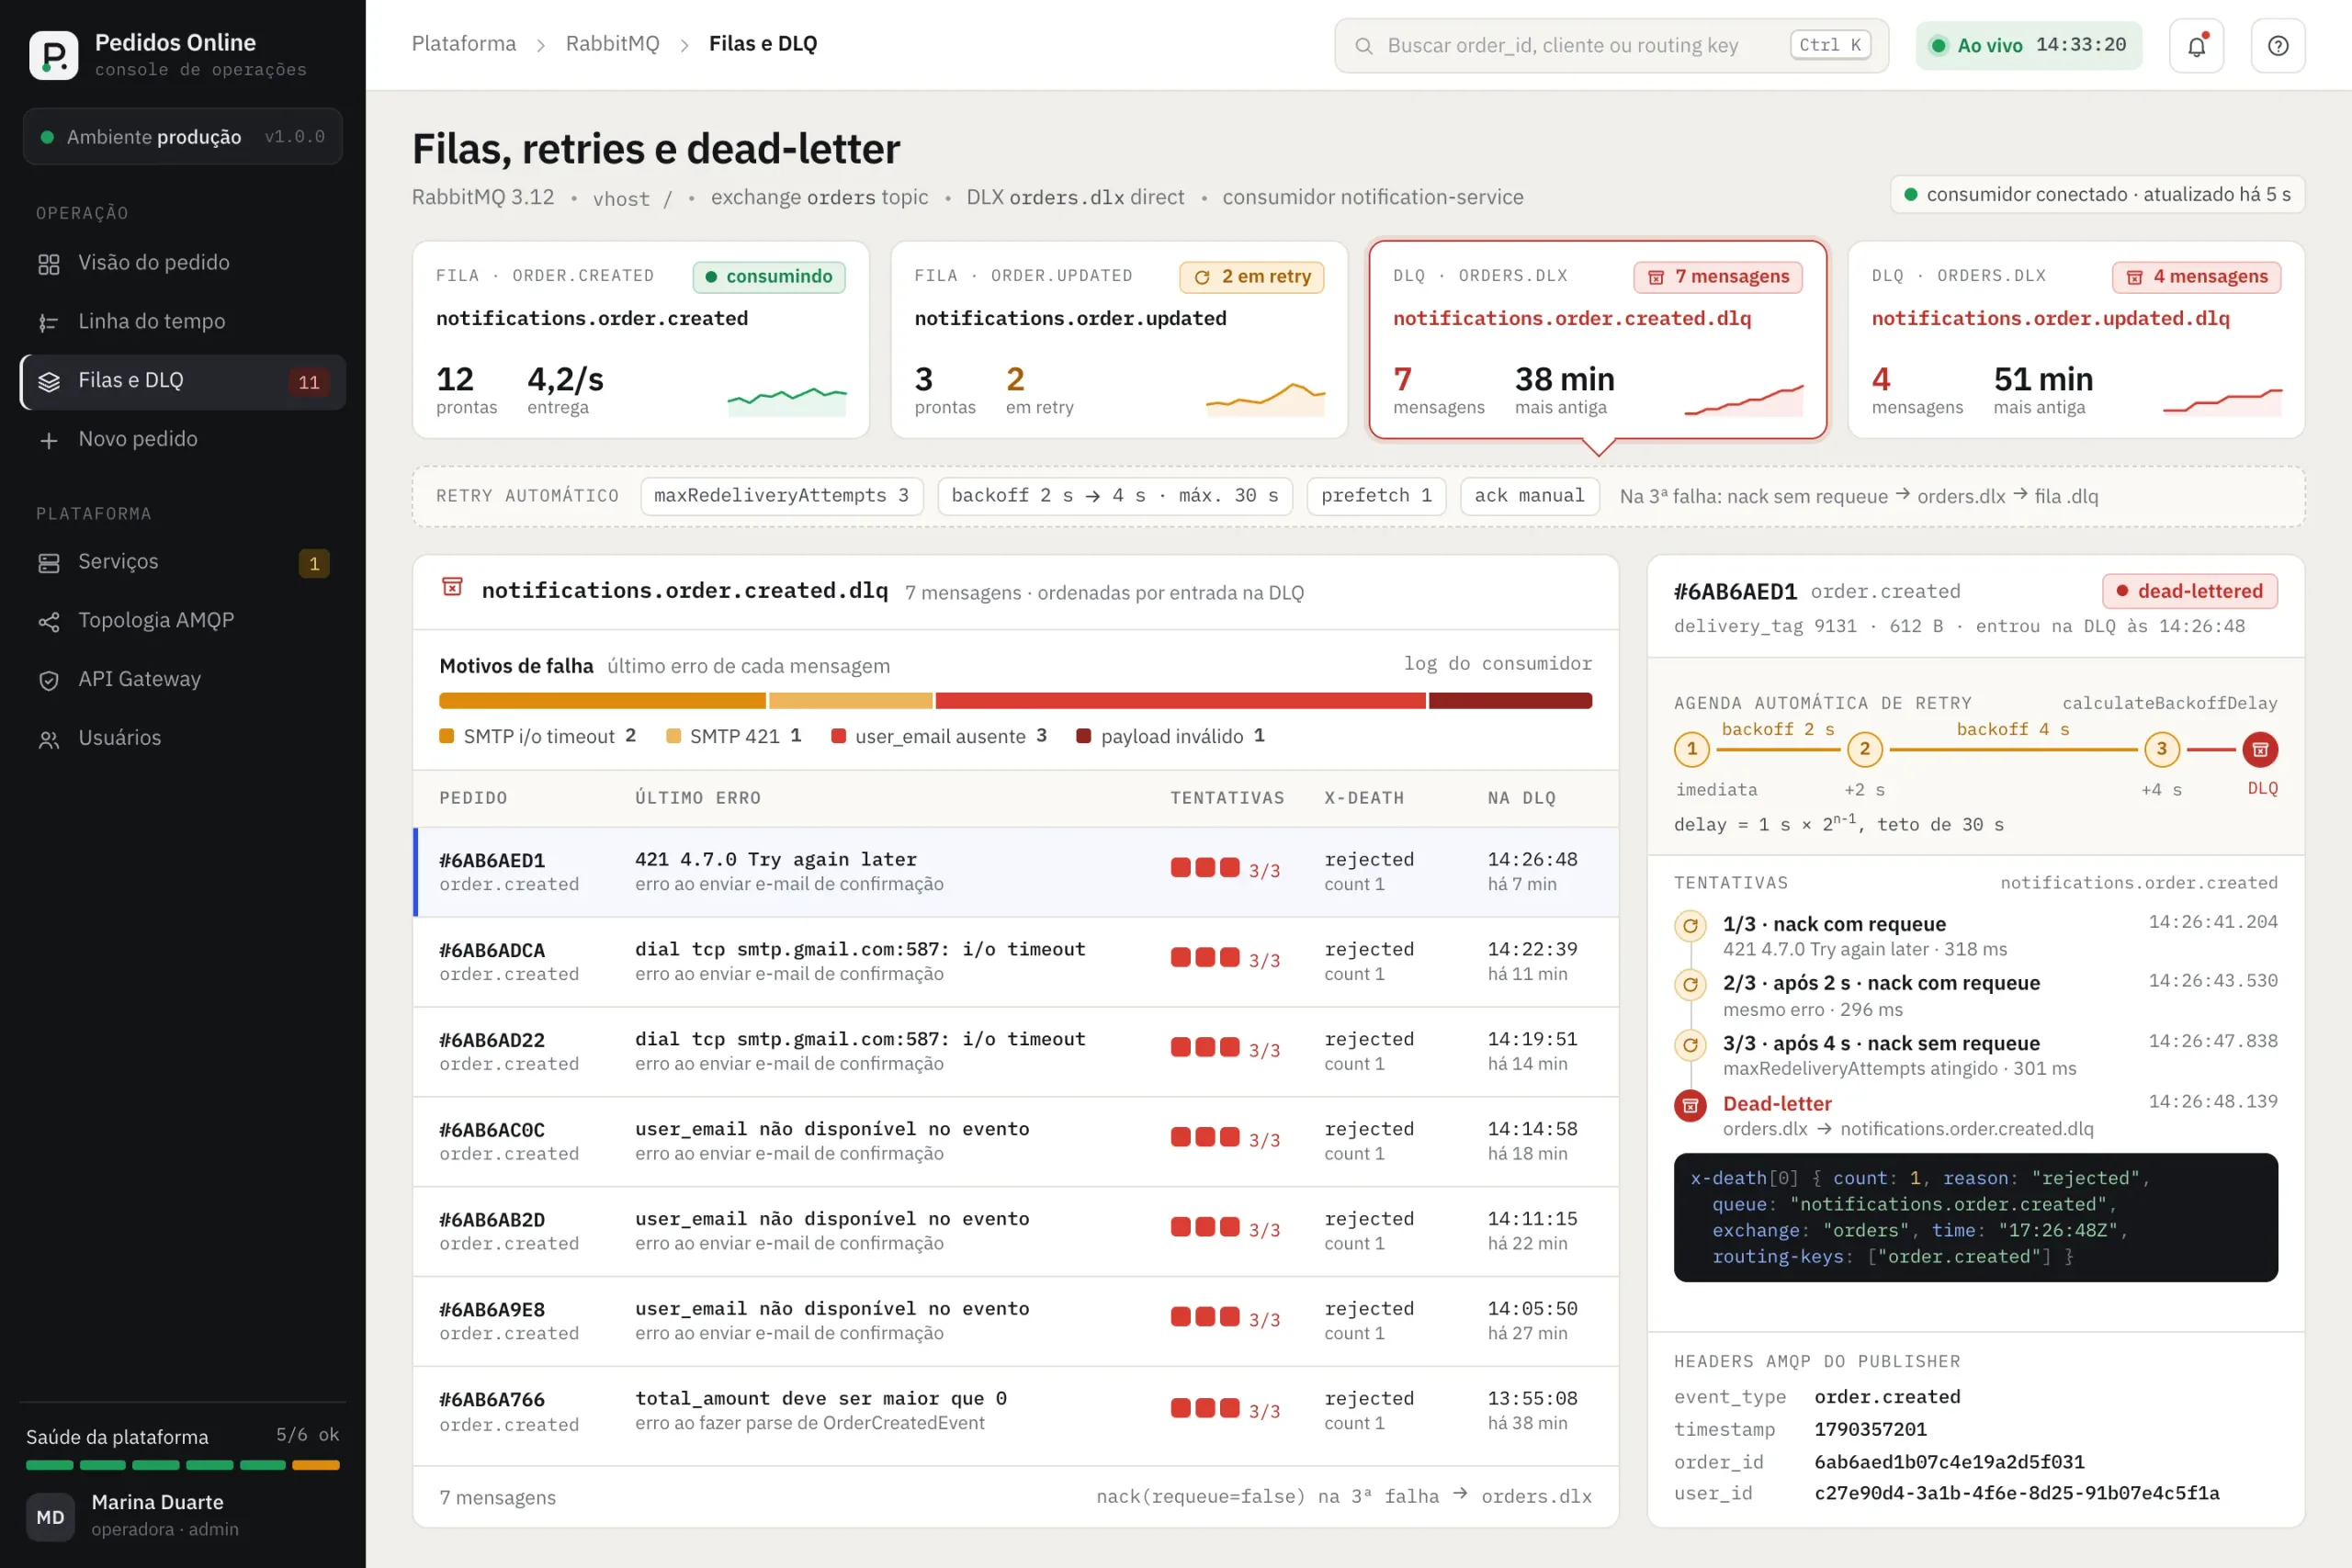Screen dimensions: 2352x1568
Task: Click the red user_email ausente legend swatch
Action: click(838, 736)
